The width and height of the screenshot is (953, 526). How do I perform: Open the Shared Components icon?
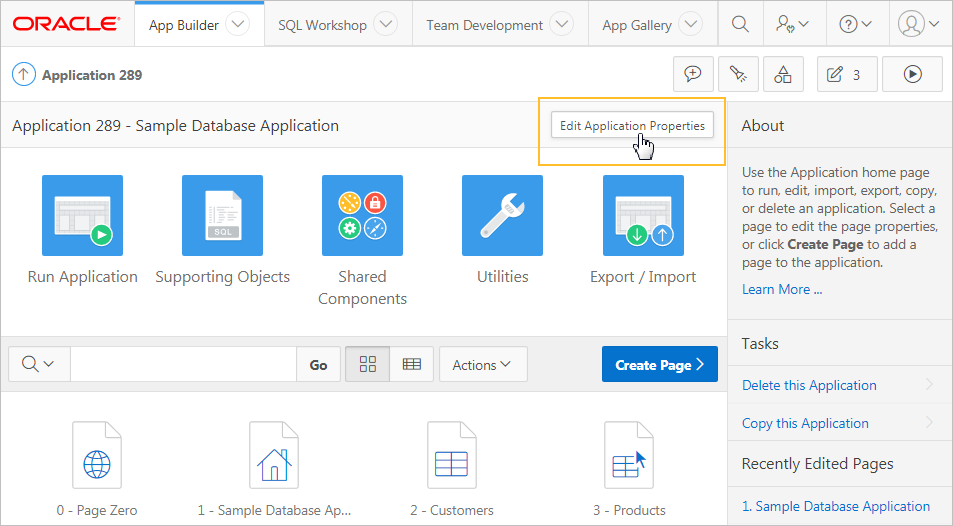point(362,215)
